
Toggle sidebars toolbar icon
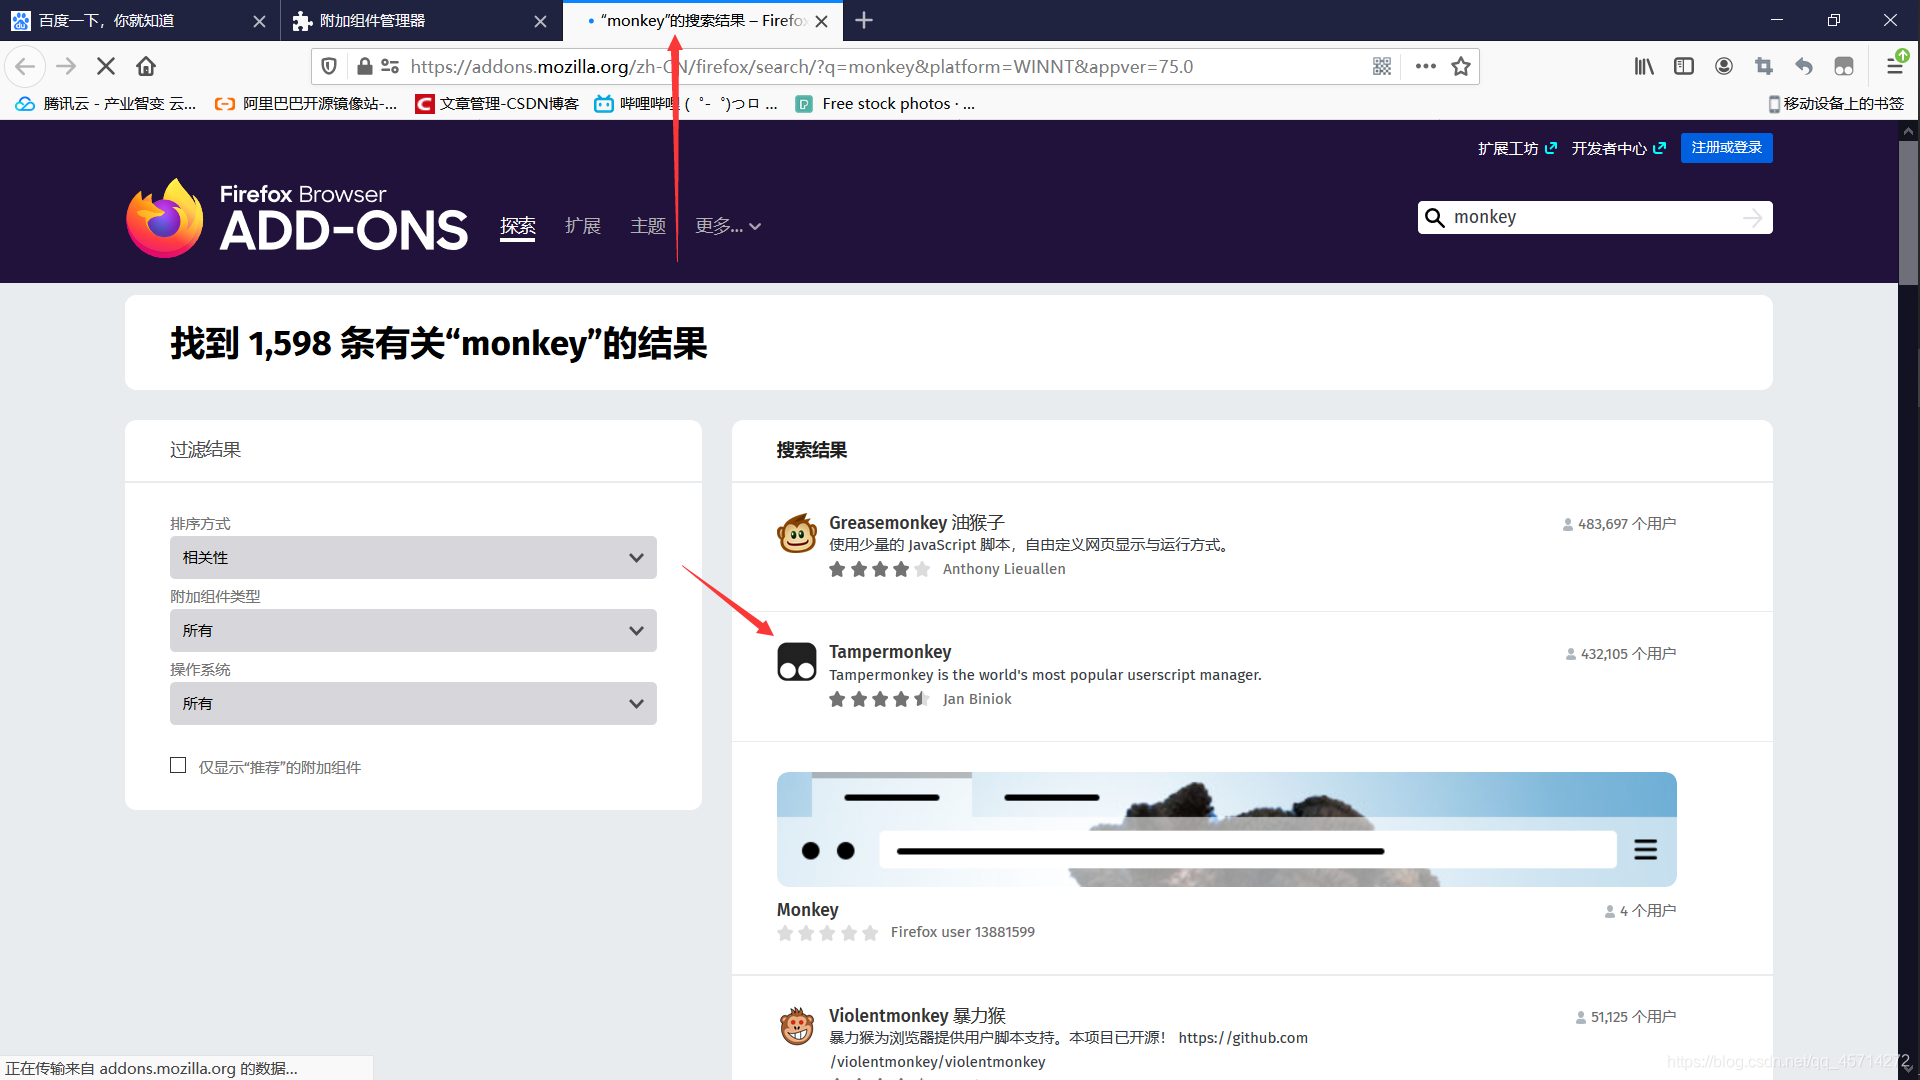(1684, 67)
